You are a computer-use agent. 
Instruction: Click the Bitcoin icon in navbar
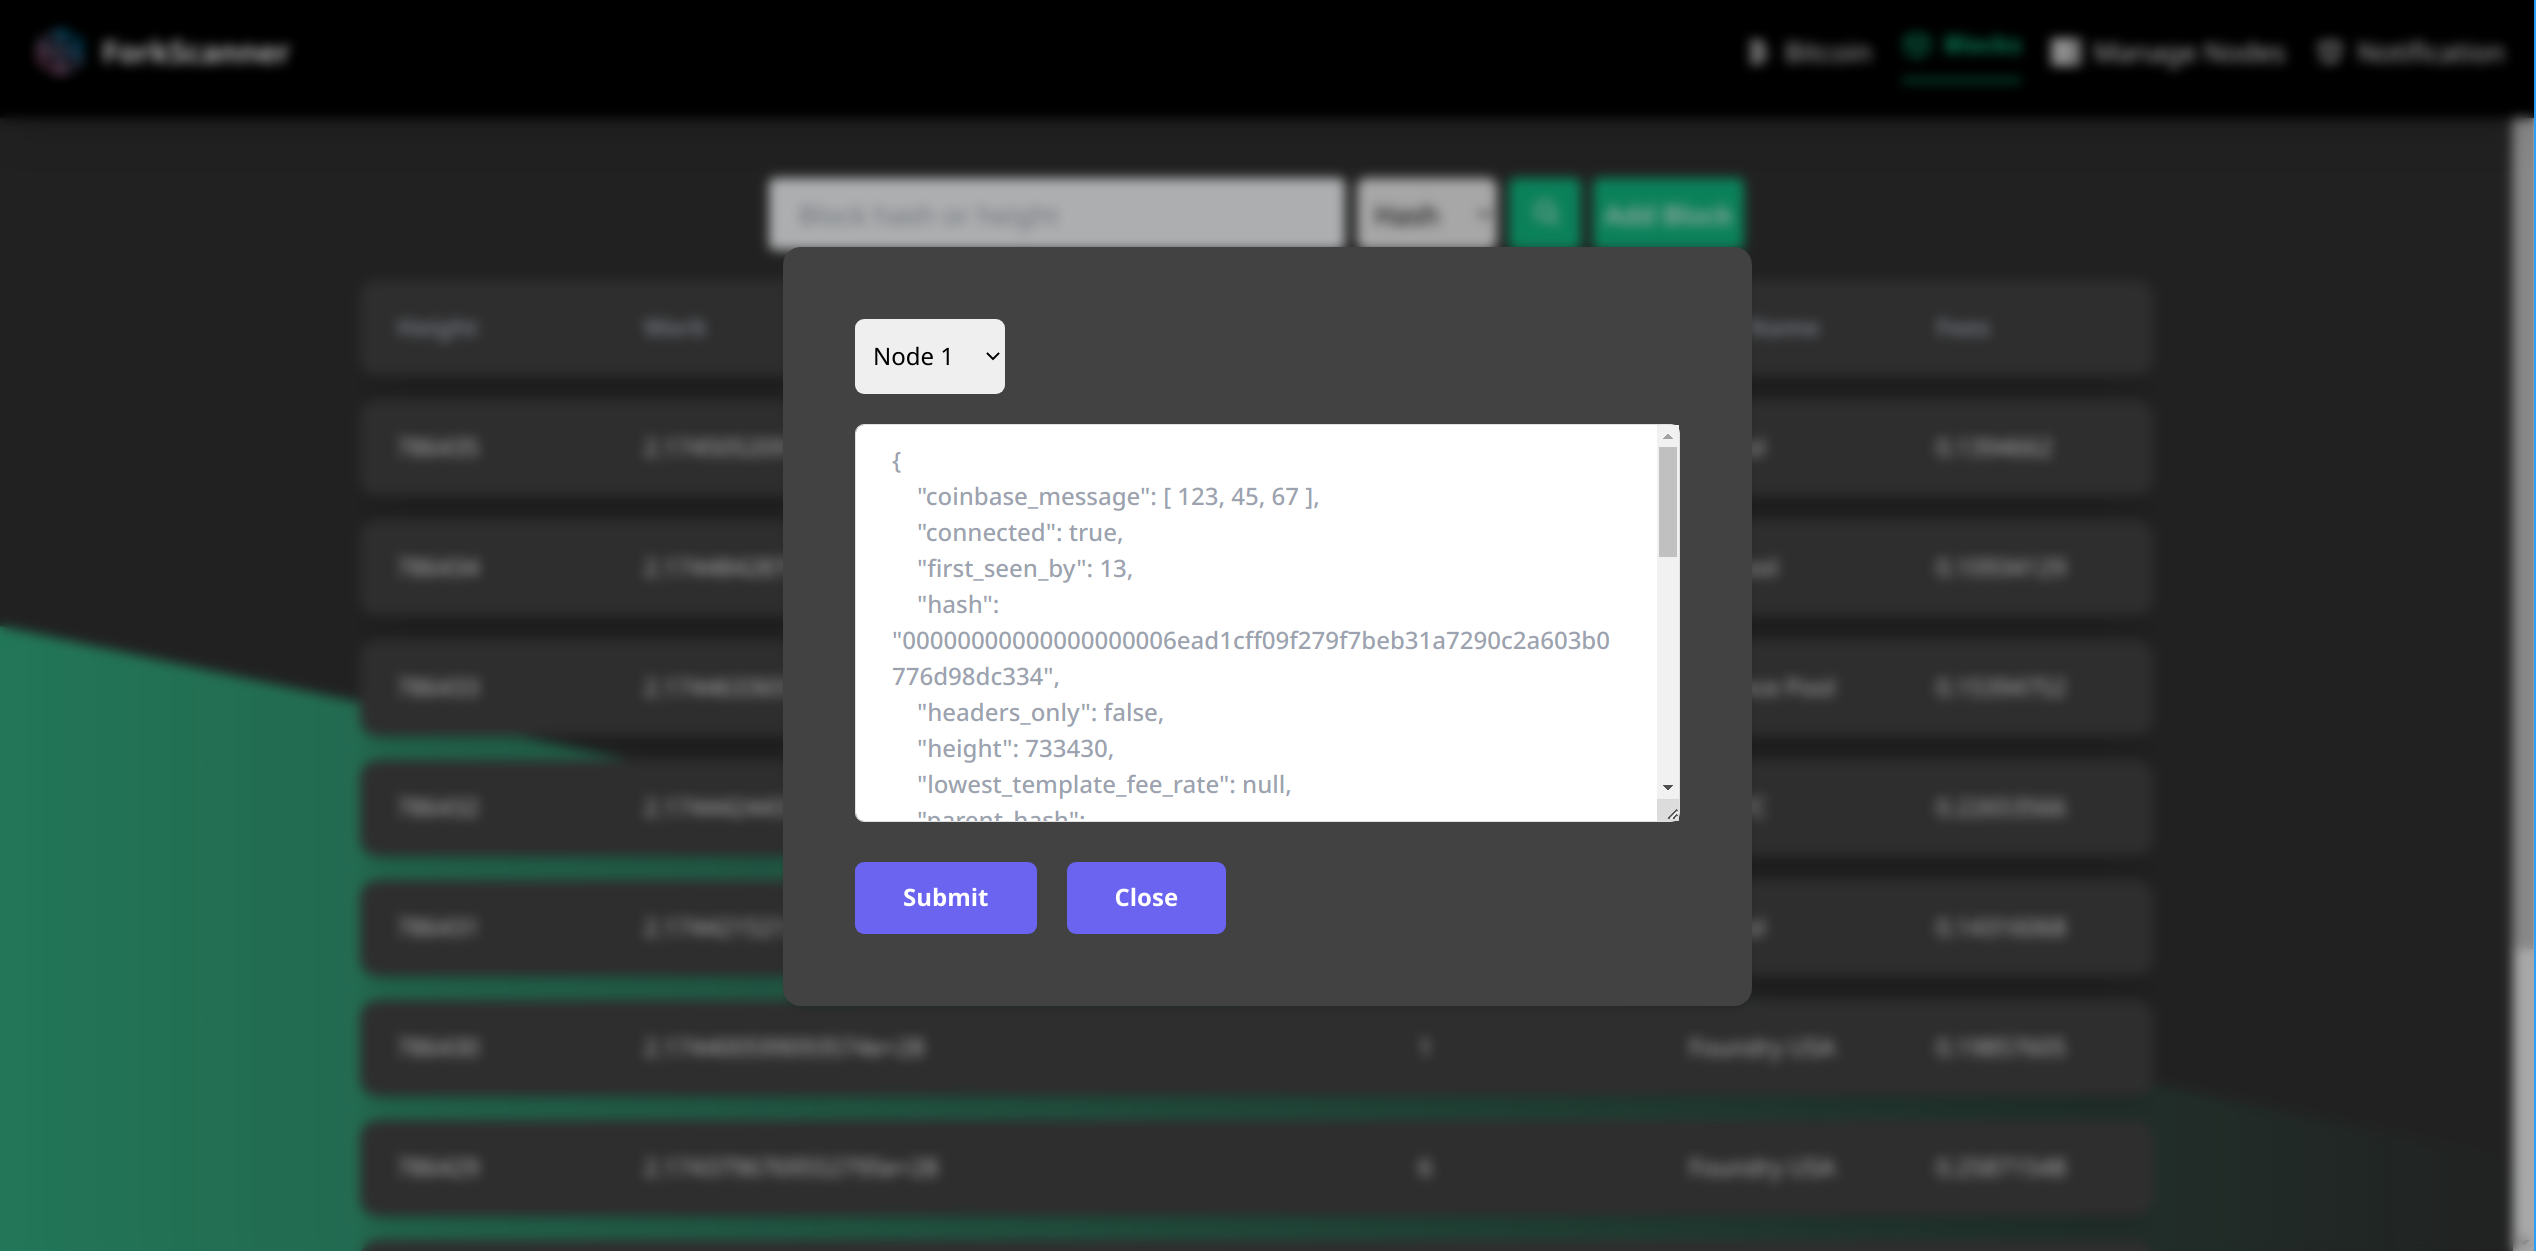(x=1757, y=51)
